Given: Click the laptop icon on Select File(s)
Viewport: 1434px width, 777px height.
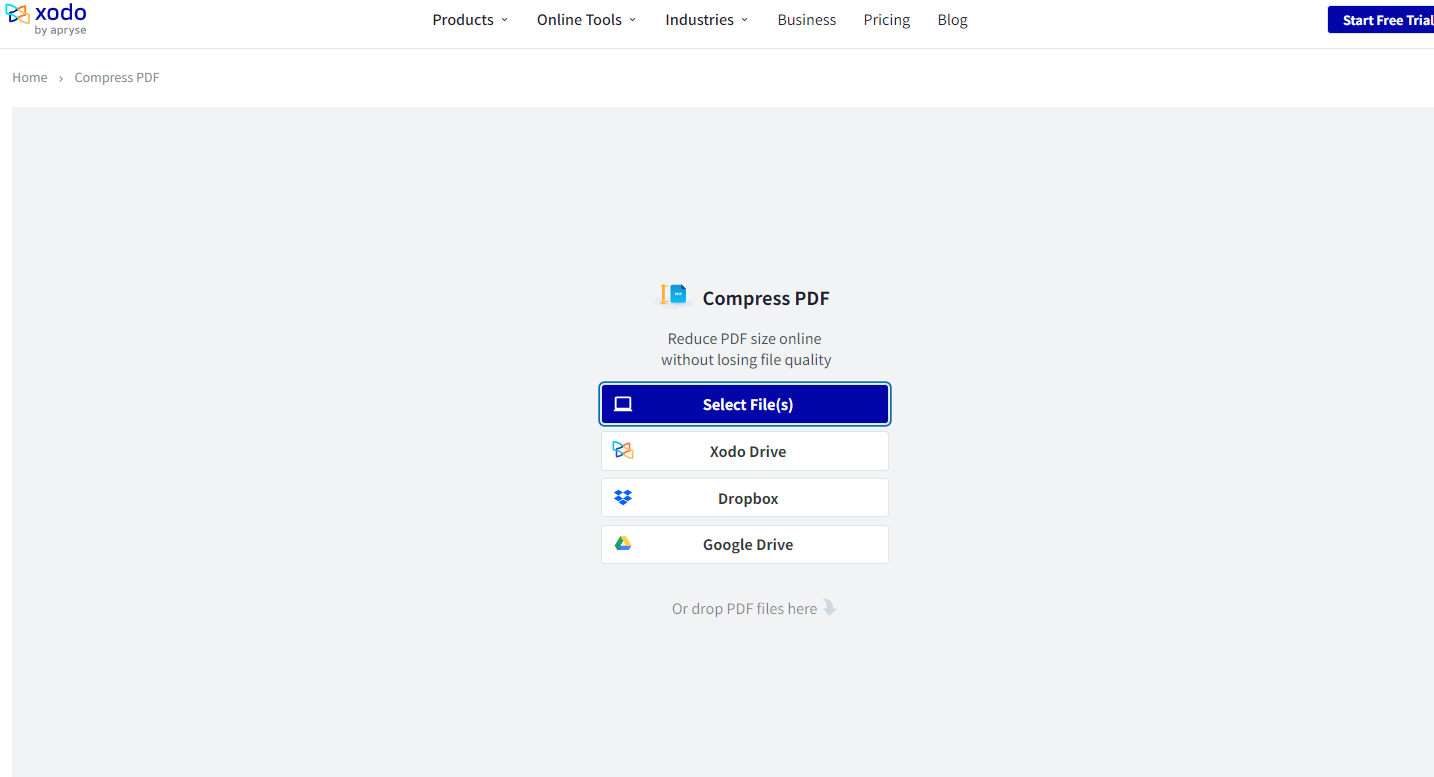Looking at the screenshot, I should click(623, 405).
